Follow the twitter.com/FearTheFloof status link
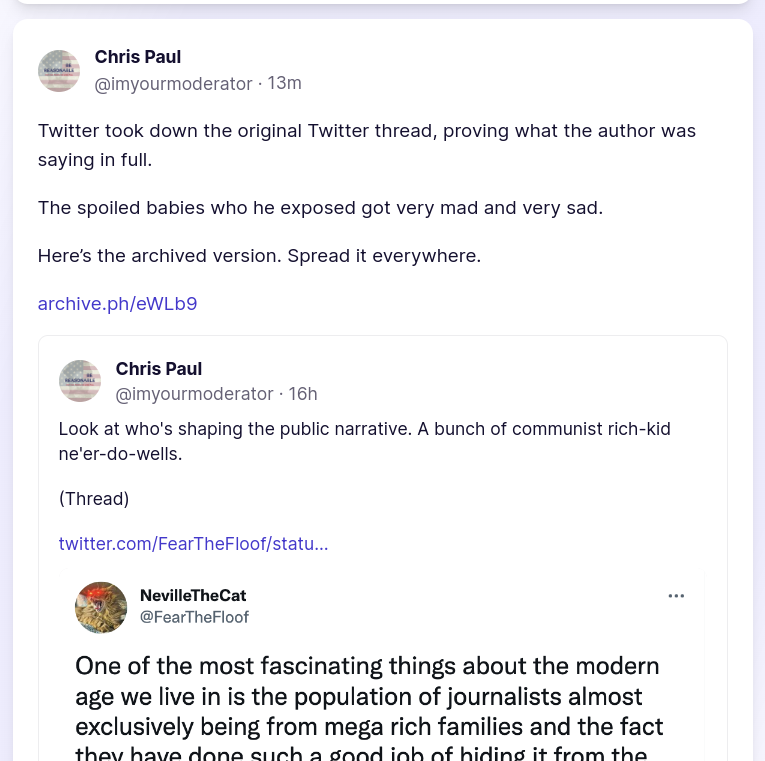This screenshot has width=765, height=761. tap(193, 543)
